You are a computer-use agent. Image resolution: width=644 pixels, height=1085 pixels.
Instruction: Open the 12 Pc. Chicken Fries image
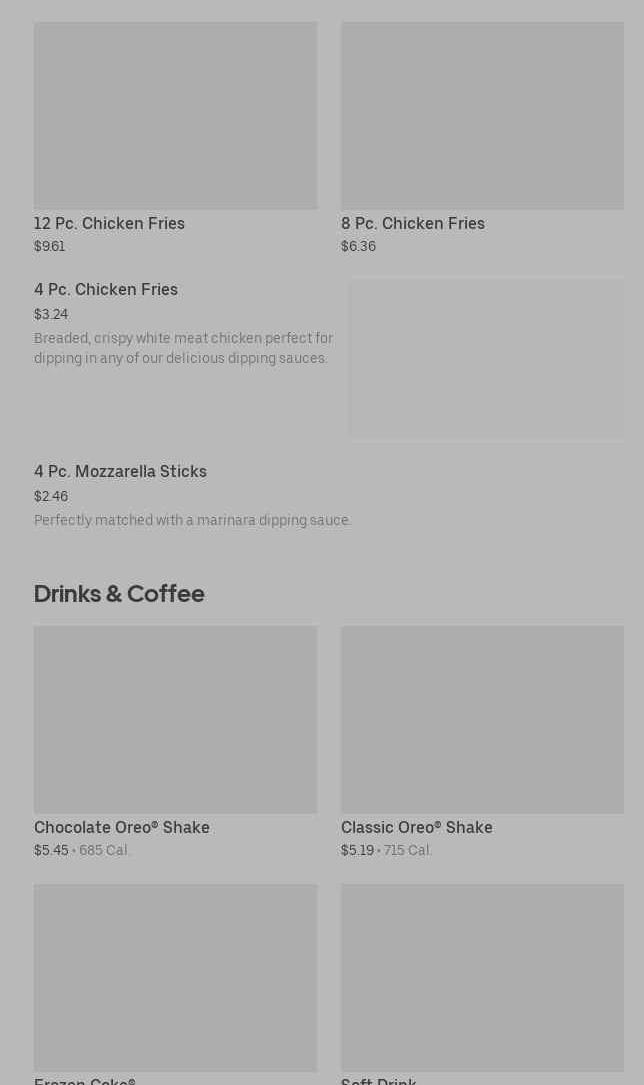click(x=175, y=116)
